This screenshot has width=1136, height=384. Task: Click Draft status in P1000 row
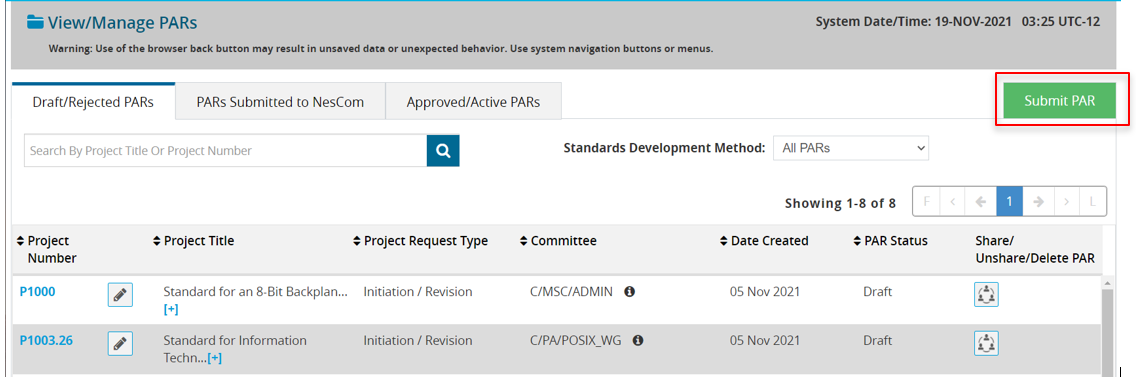877,292
